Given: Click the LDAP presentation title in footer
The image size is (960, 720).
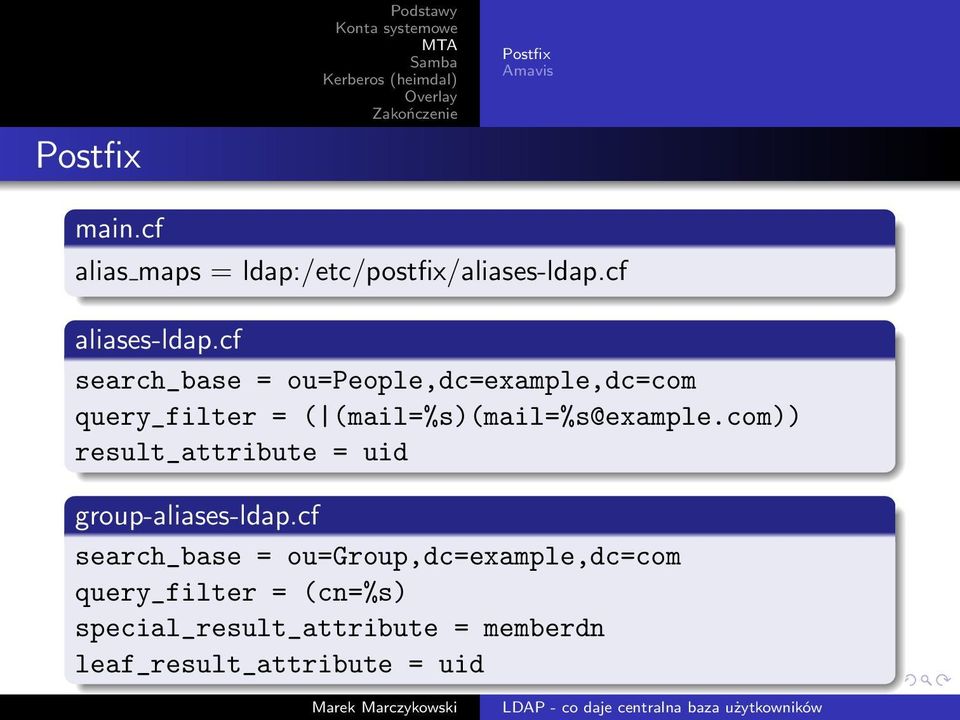Looking at the screenshot, I should click(662, 708).
